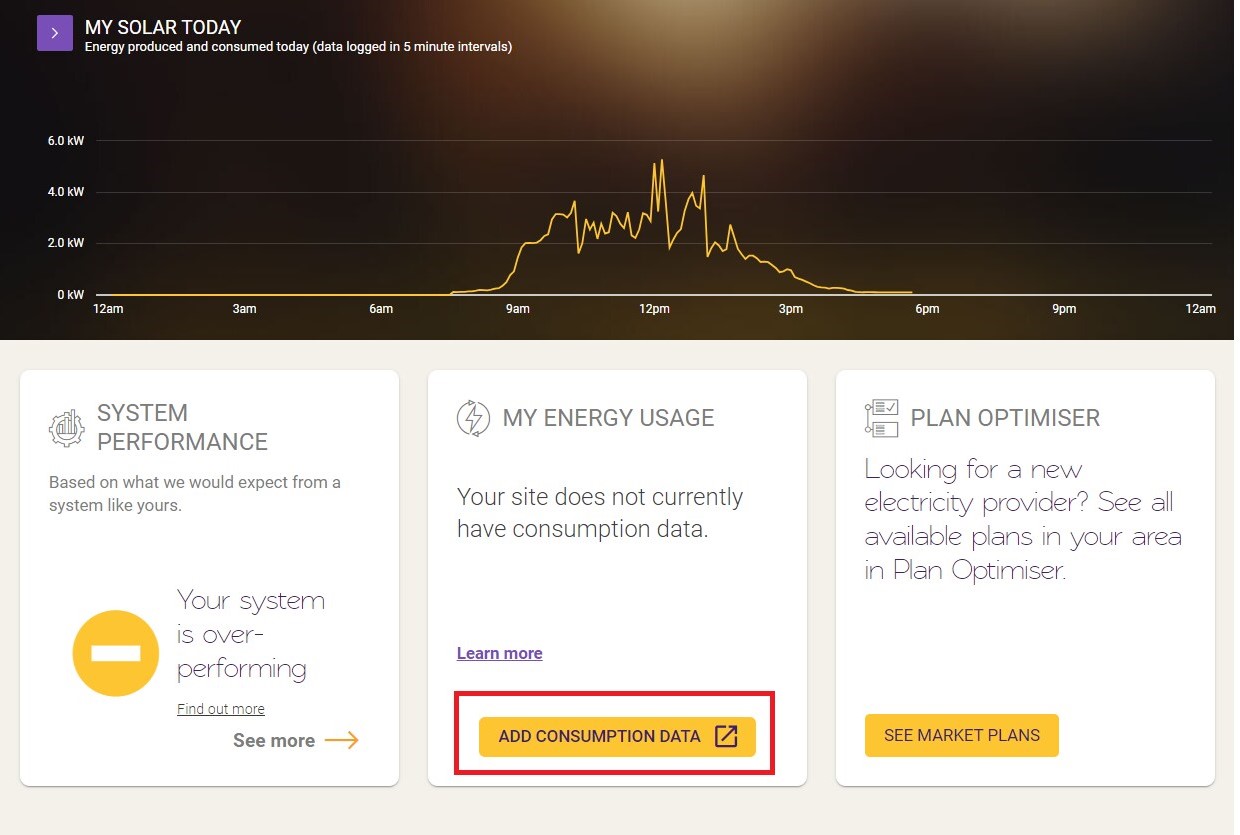This screenshot has height=835, width=1240.
Task: Click My Energy Usage lightning icon
Action: (473, 418)
